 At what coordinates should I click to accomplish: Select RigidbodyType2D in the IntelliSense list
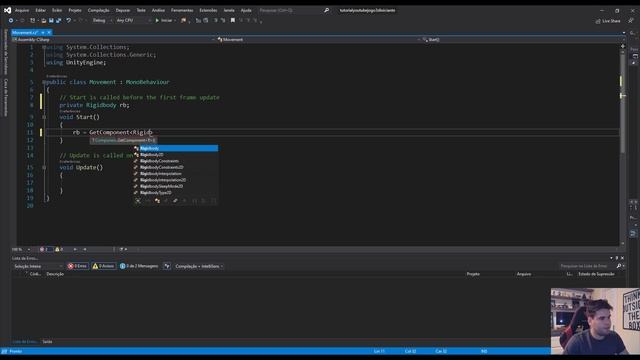coord(176,193)
